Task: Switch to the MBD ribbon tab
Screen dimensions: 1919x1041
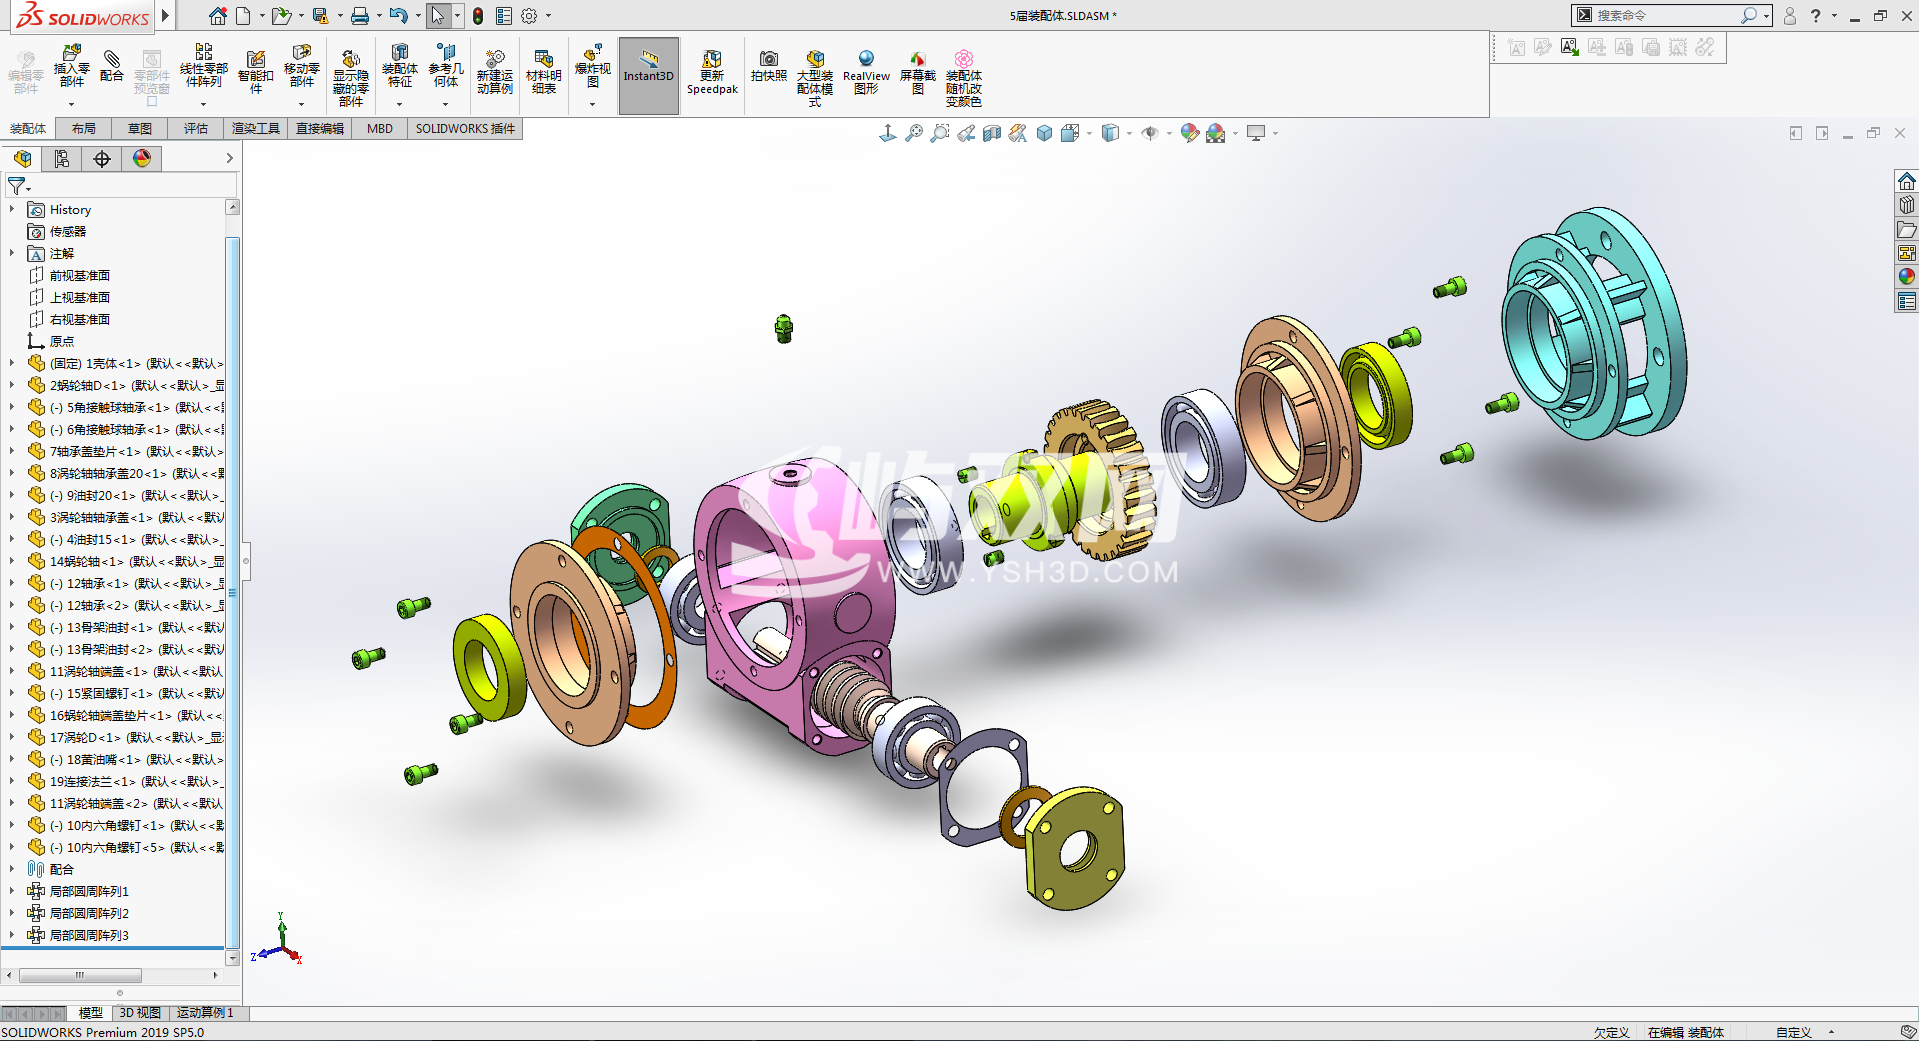Action: (379, 128)
